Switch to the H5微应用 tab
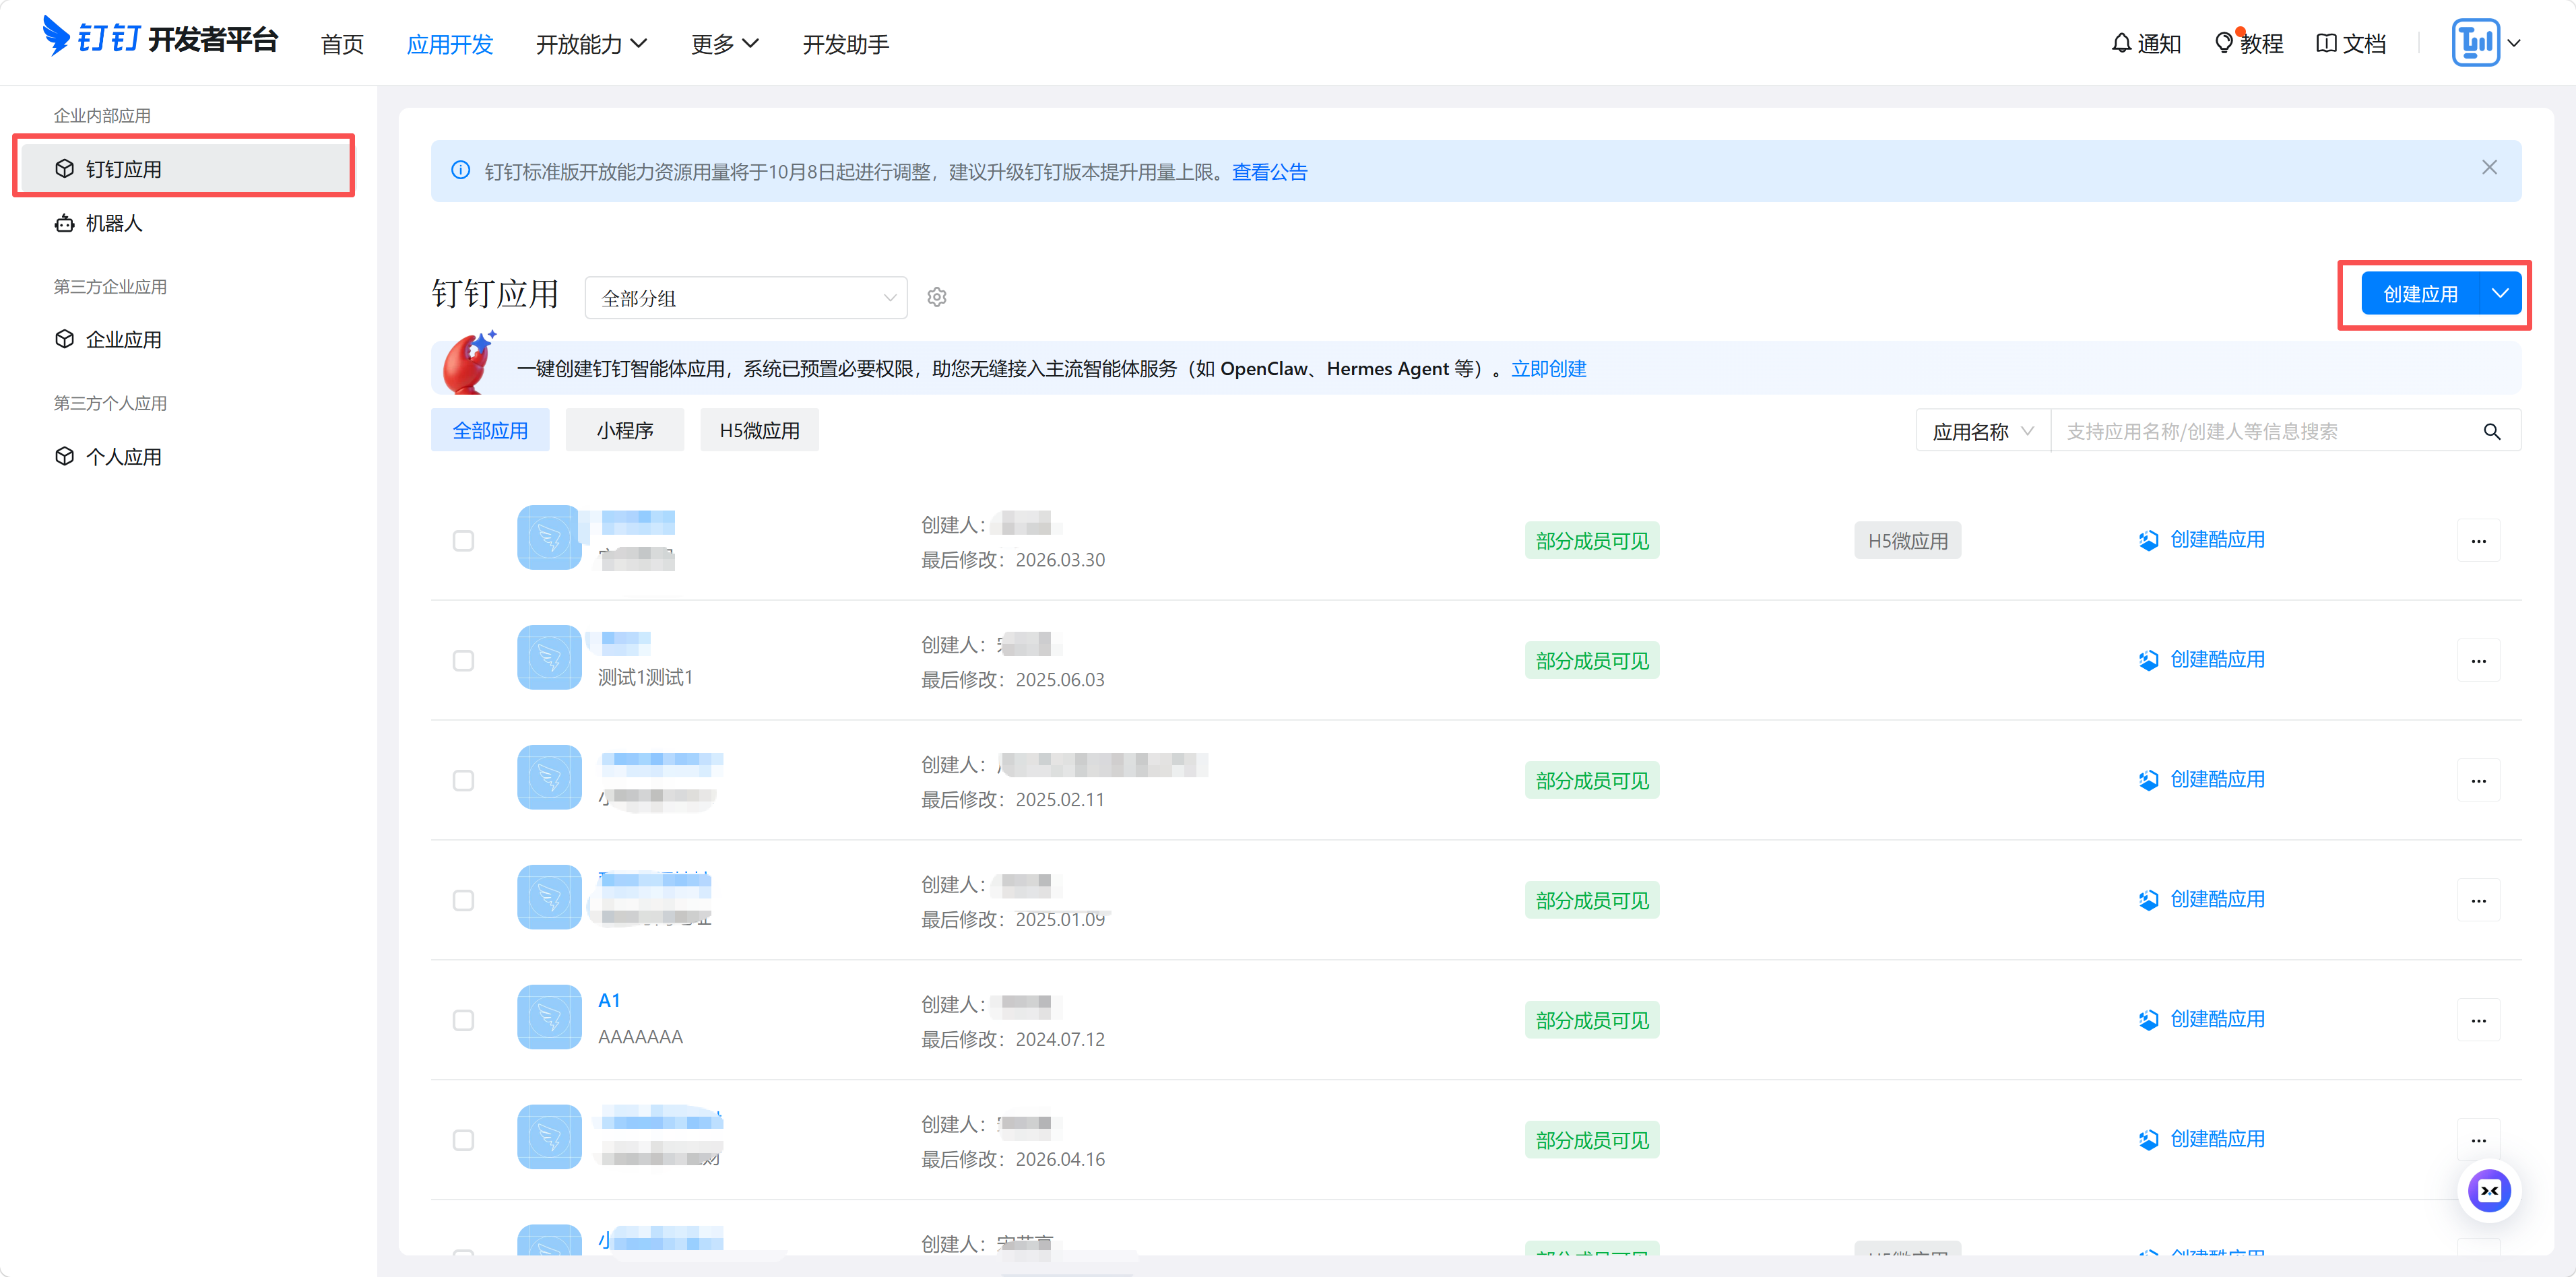This screenshot has height=1277, width=2576. coord(760,430)
